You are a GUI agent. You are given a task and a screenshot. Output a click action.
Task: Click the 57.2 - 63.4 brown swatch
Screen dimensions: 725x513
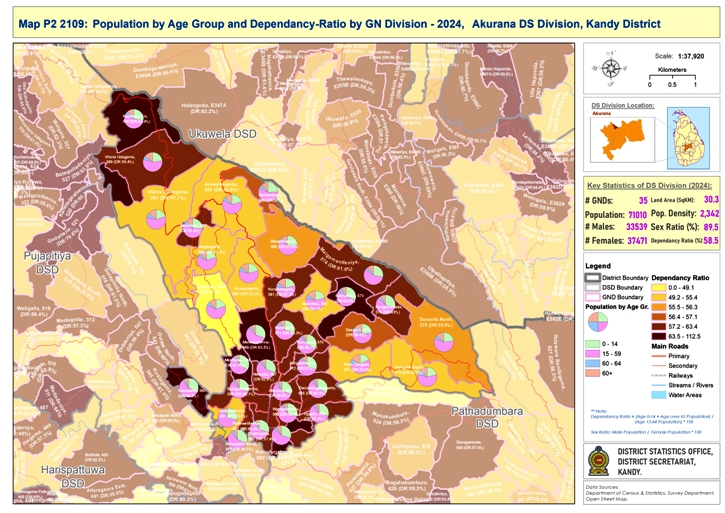point(658,327)
